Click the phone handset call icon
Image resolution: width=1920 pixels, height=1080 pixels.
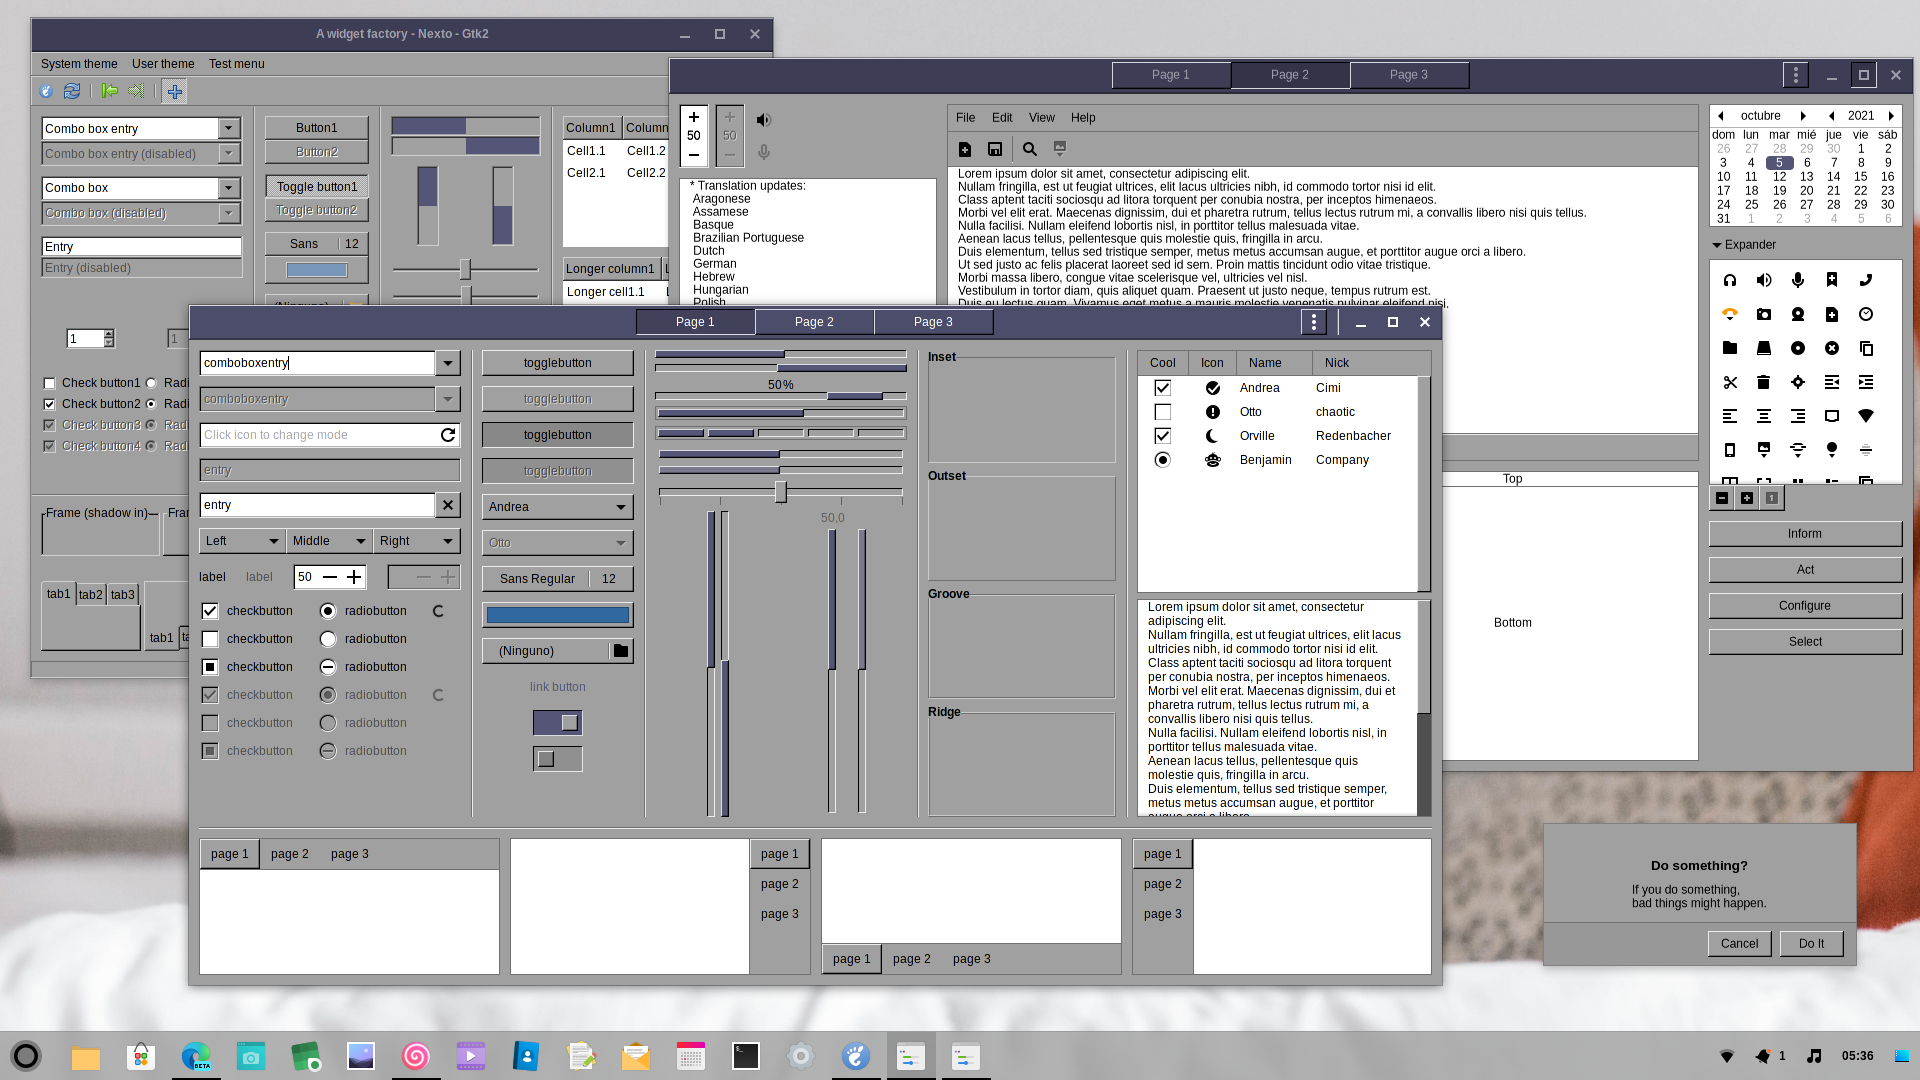point(1866,280)
